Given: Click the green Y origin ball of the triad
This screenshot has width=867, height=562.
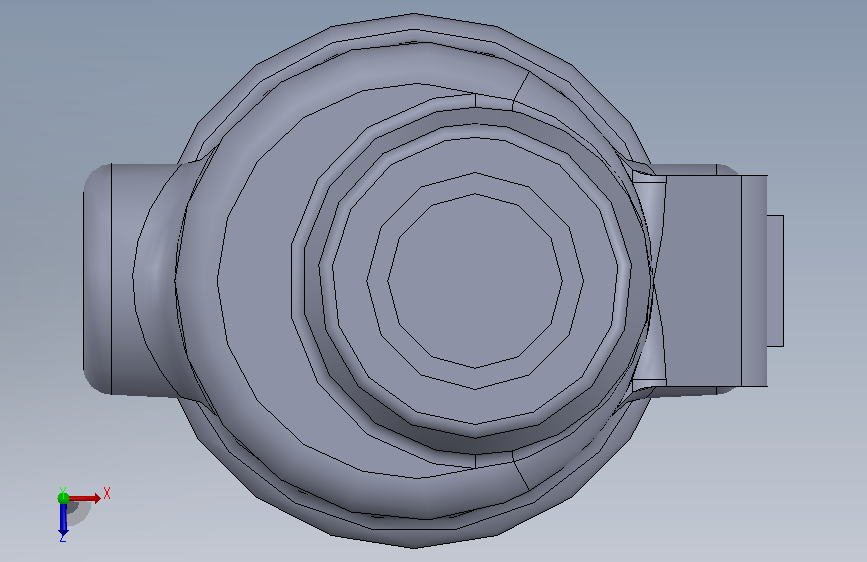Looking at the screenshot, I should [63, 498].
